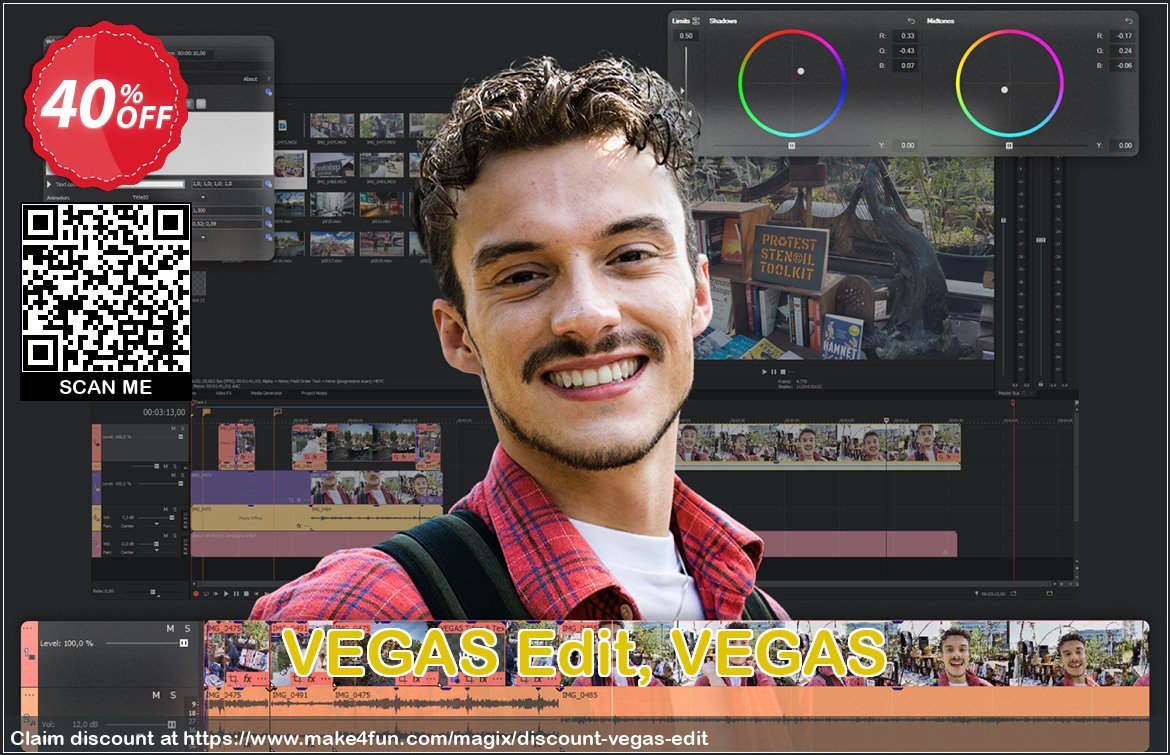Open the Project Notes tab

pos(314,393)
